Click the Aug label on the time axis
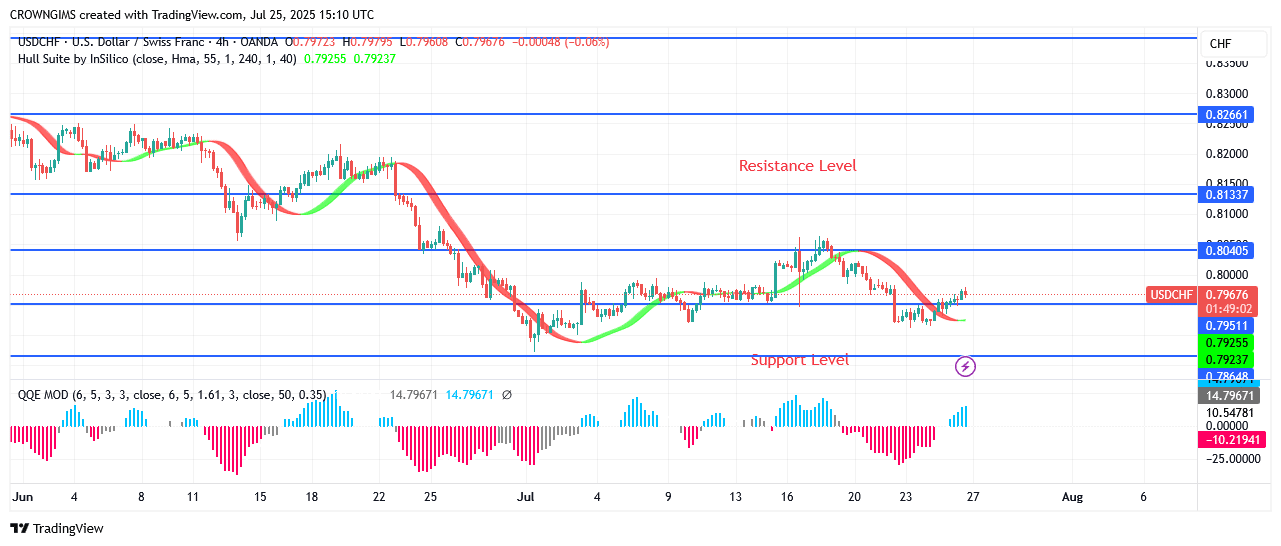The width and height of the screenshot is (1281, 546). (x=1072, y=496)
